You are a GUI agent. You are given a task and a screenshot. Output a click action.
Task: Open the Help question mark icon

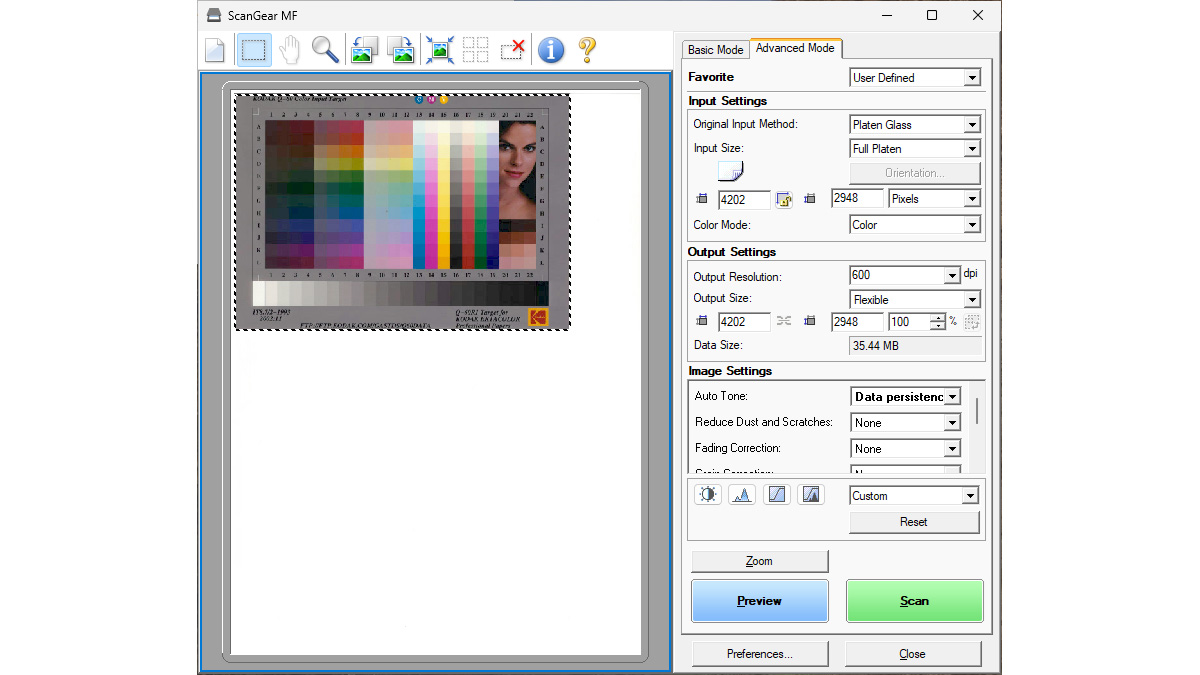point(589,48)
